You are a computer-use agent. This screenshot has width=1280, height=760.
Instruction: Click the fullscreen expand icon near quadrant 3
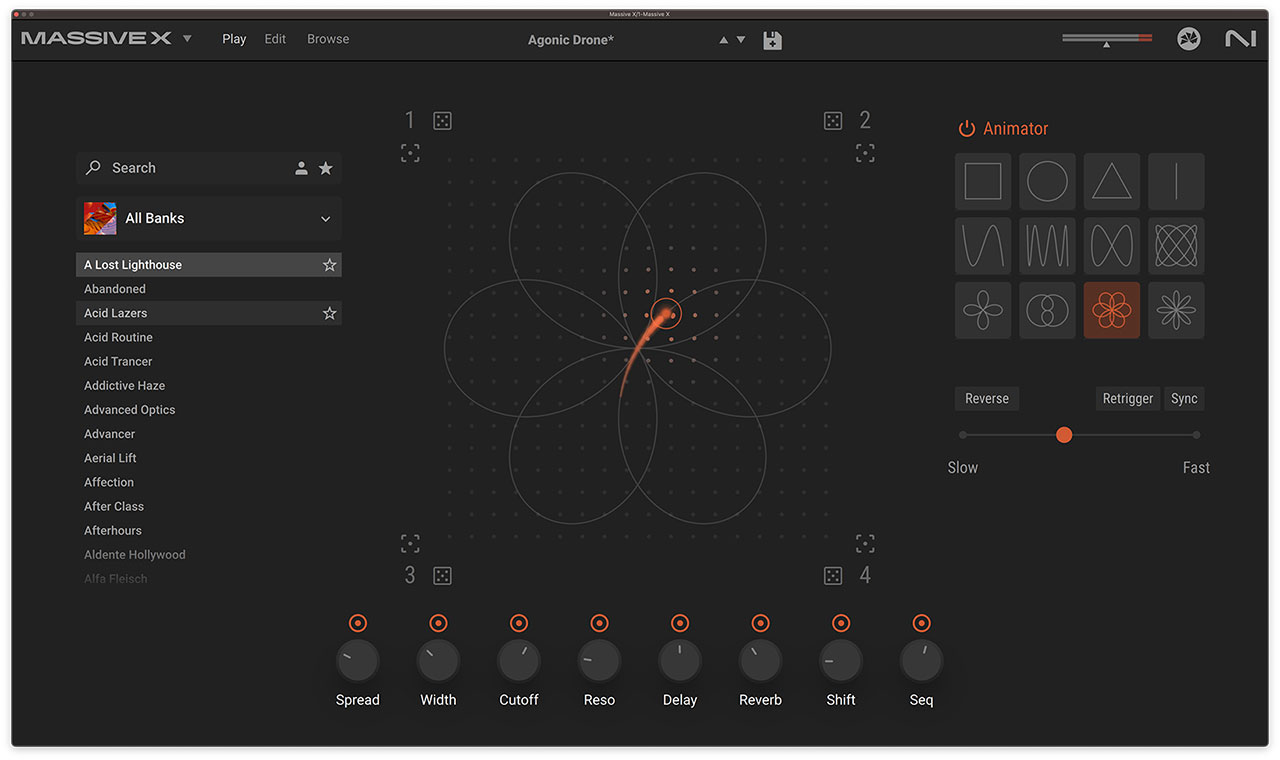click(410, 542)
